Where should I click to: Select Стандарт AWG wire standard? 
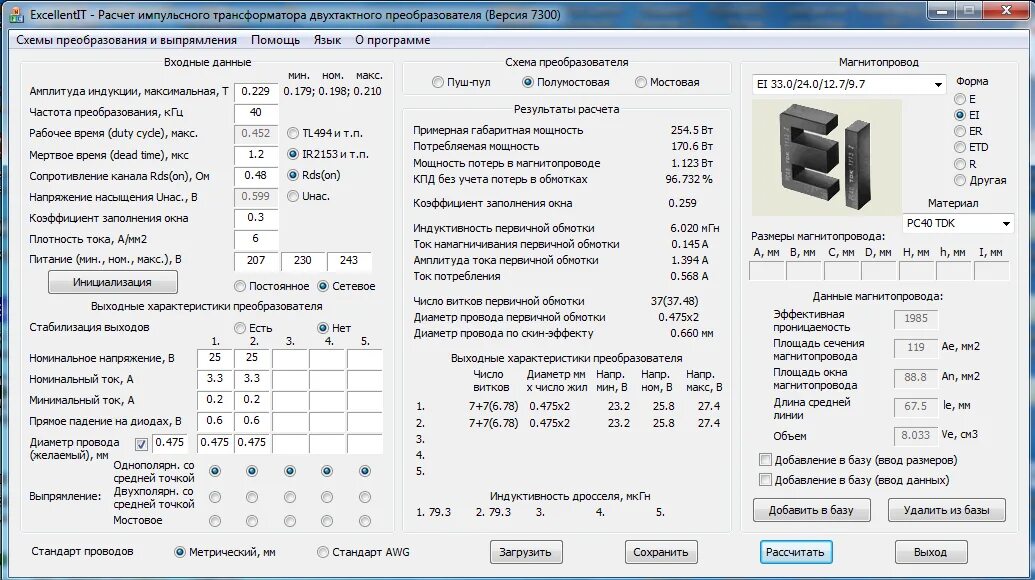click(x=364, y=552)
